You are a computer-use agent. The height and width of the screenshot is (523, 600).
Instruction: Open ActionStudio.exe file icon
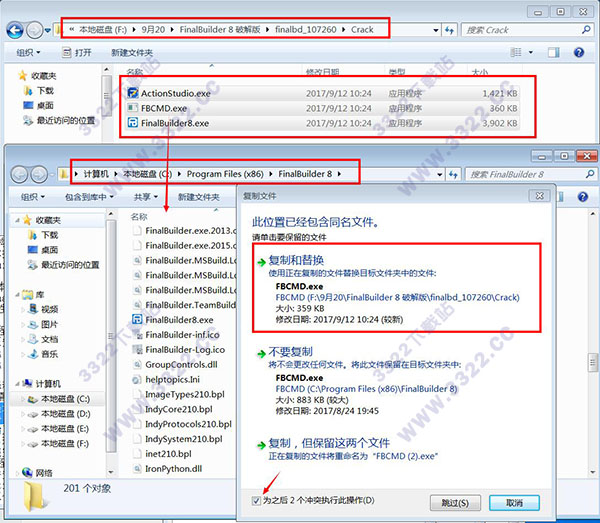[x=133, y=93]
